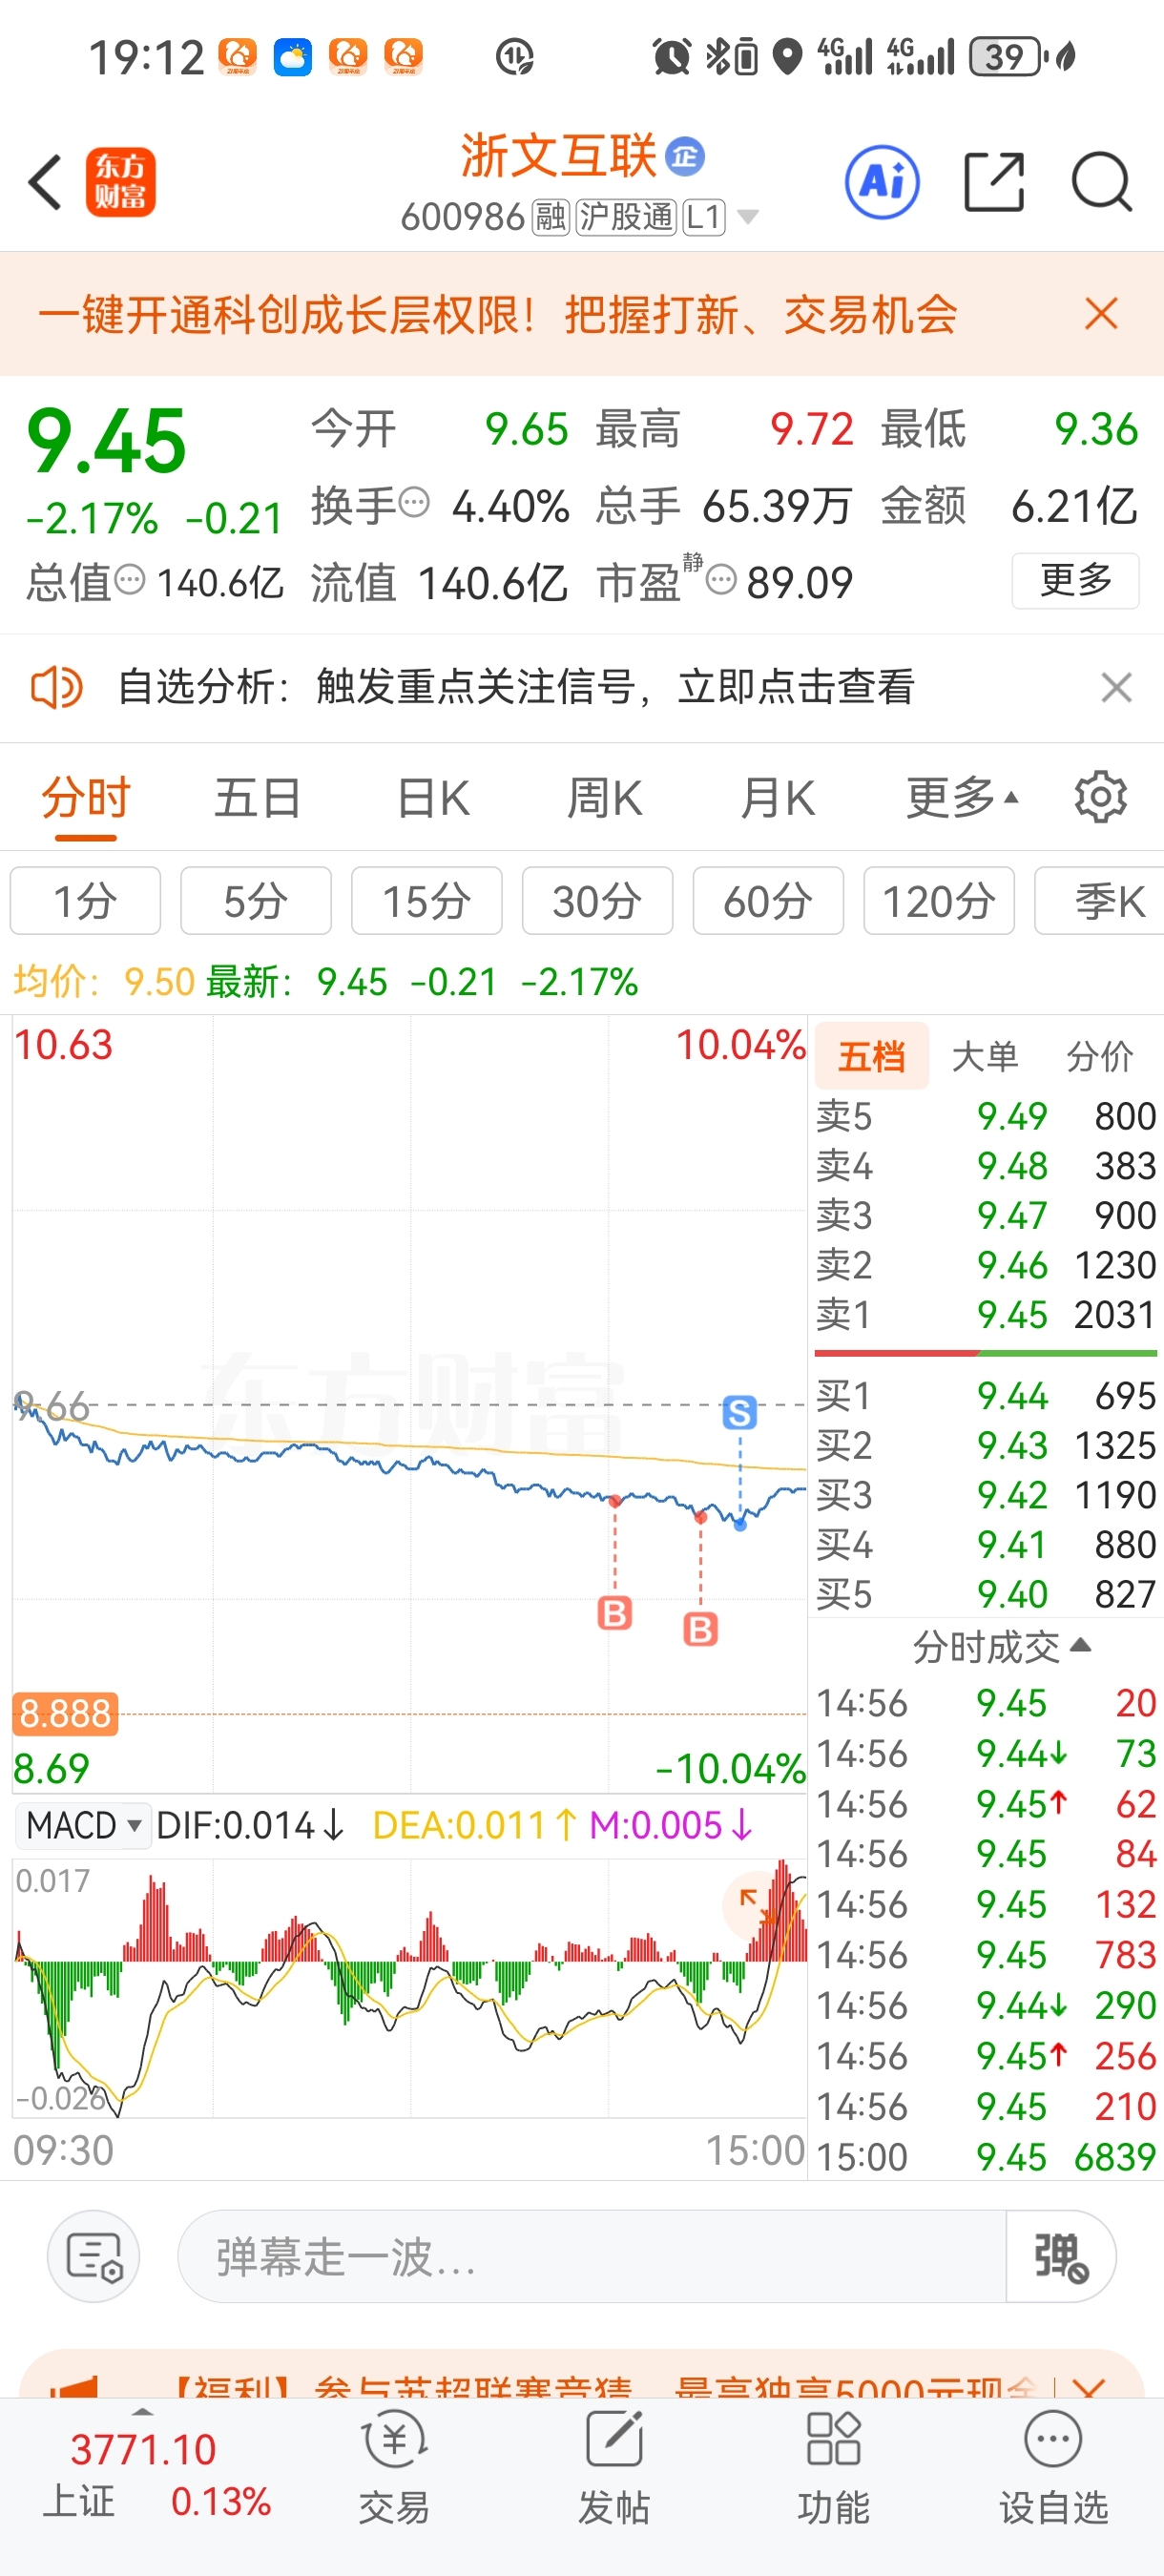Image resolution: width=1164 pixels, height=2576 pixels.
Task: Tap the 融 margin tag
Action: coord(550,216)
